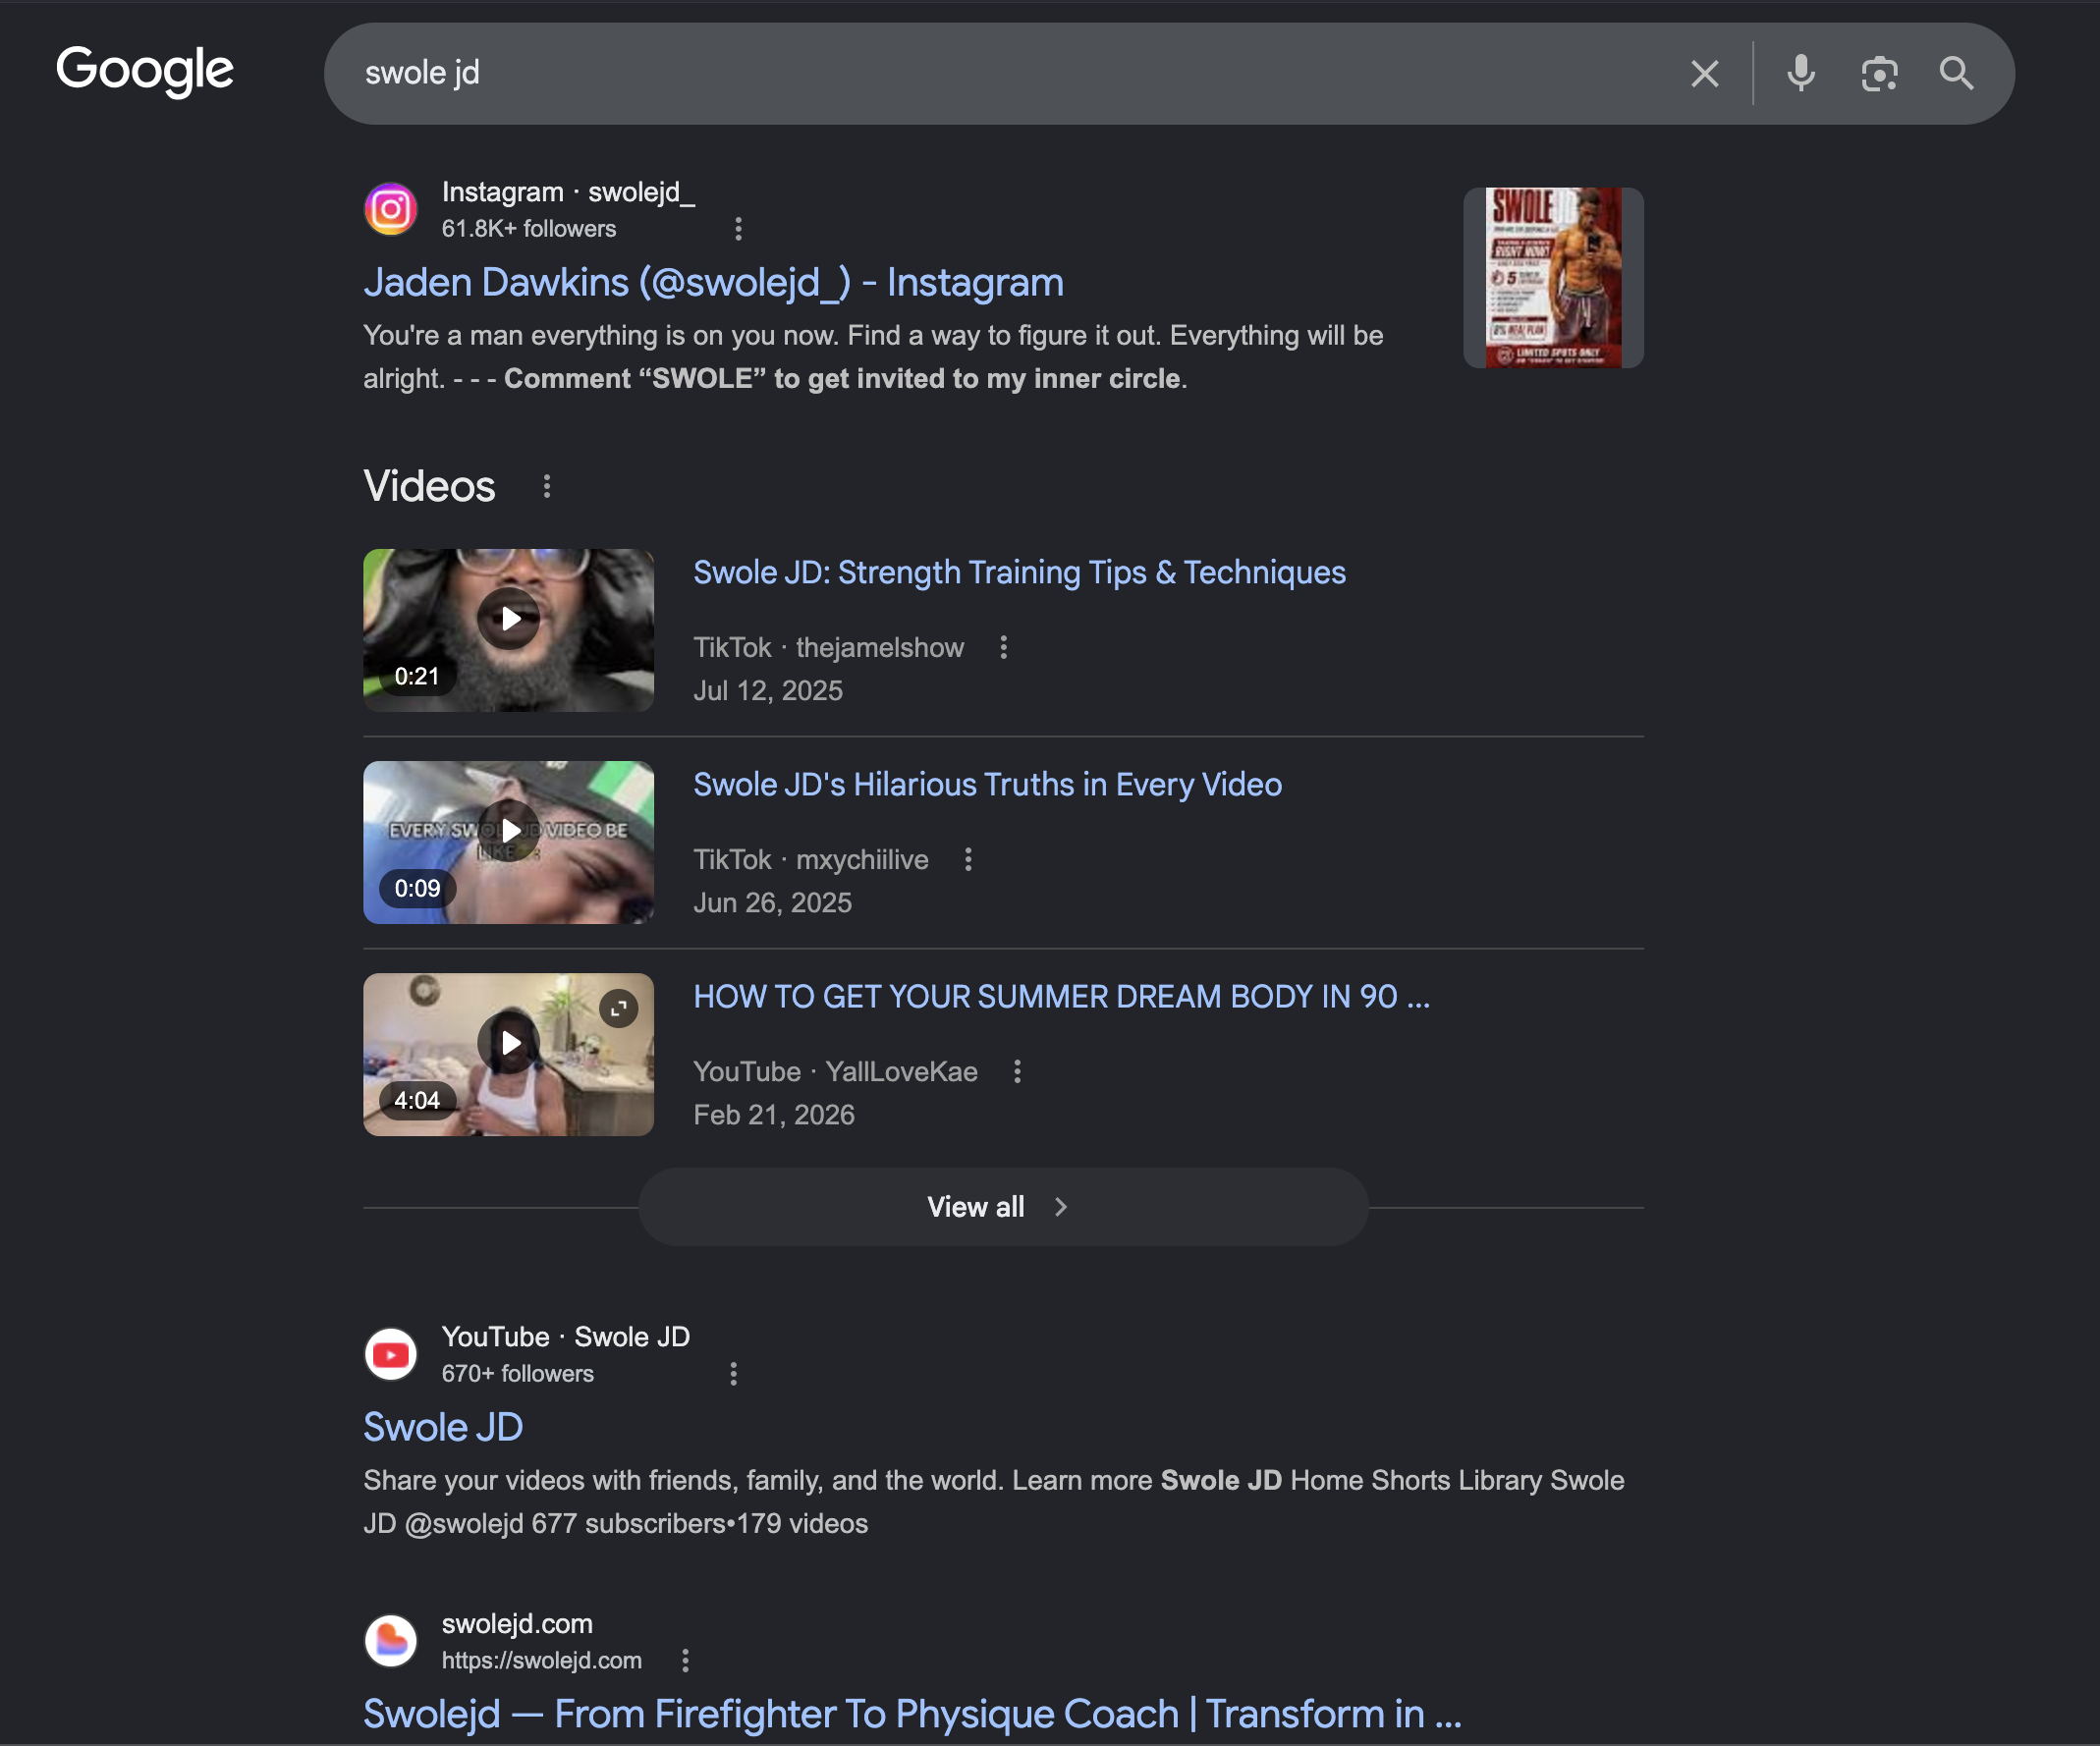2100x1746 pixels.
Task: Open more options for the Instagram swolejd_ result
Action: [x=738, y=229]
